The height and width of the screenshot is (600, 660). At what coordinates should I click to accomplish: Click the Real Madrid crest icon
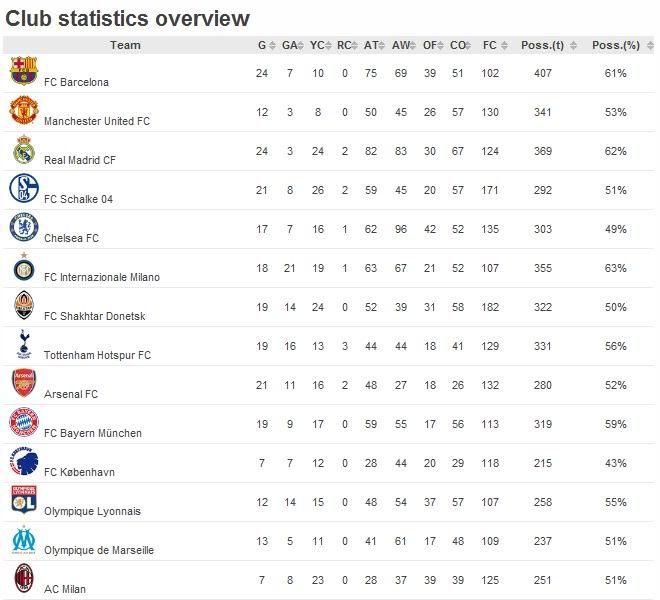point(23,149)
